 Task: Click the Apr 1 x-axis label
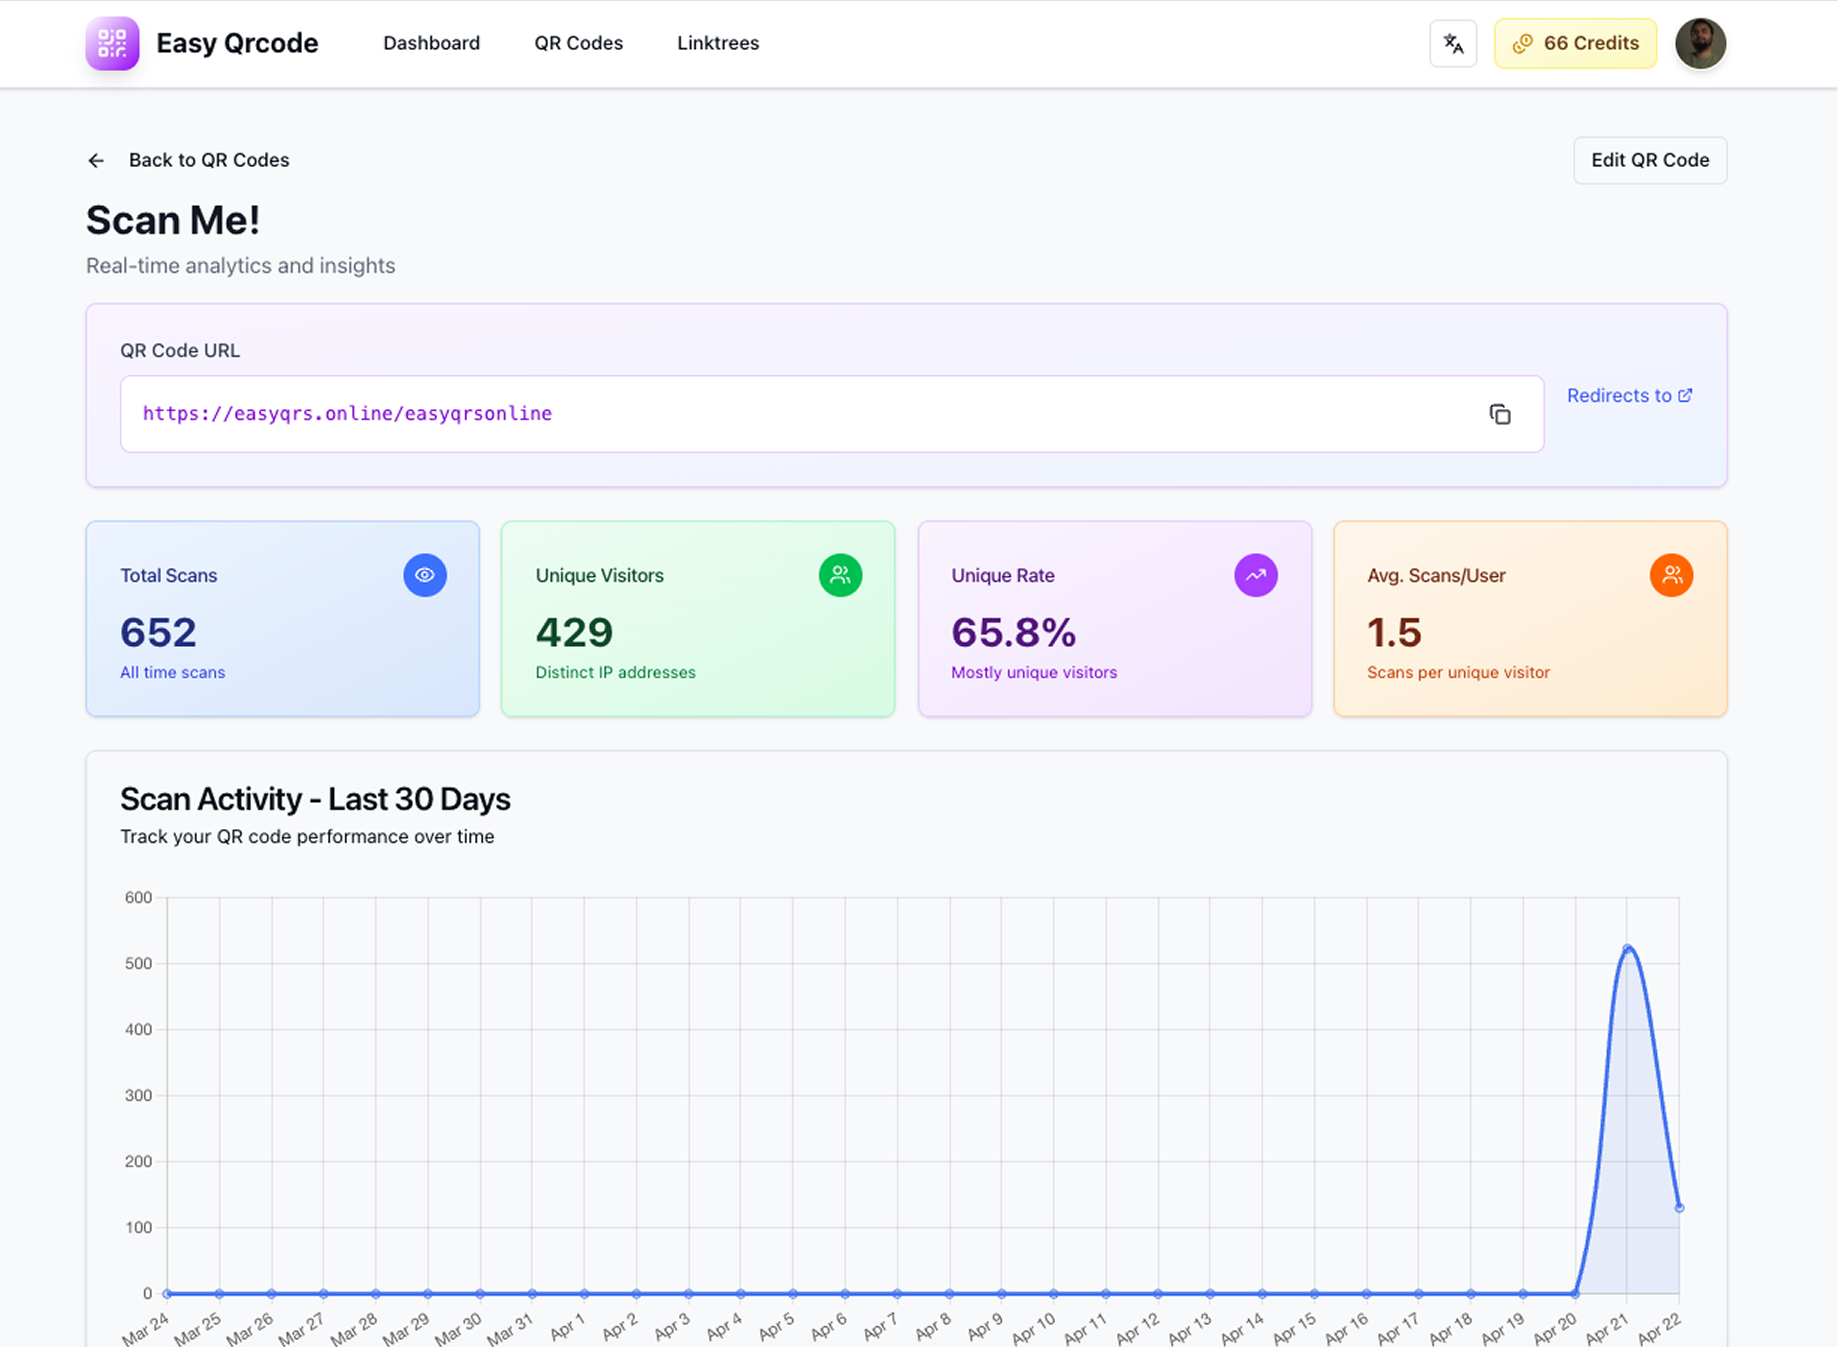click(x=567, y=1327)
